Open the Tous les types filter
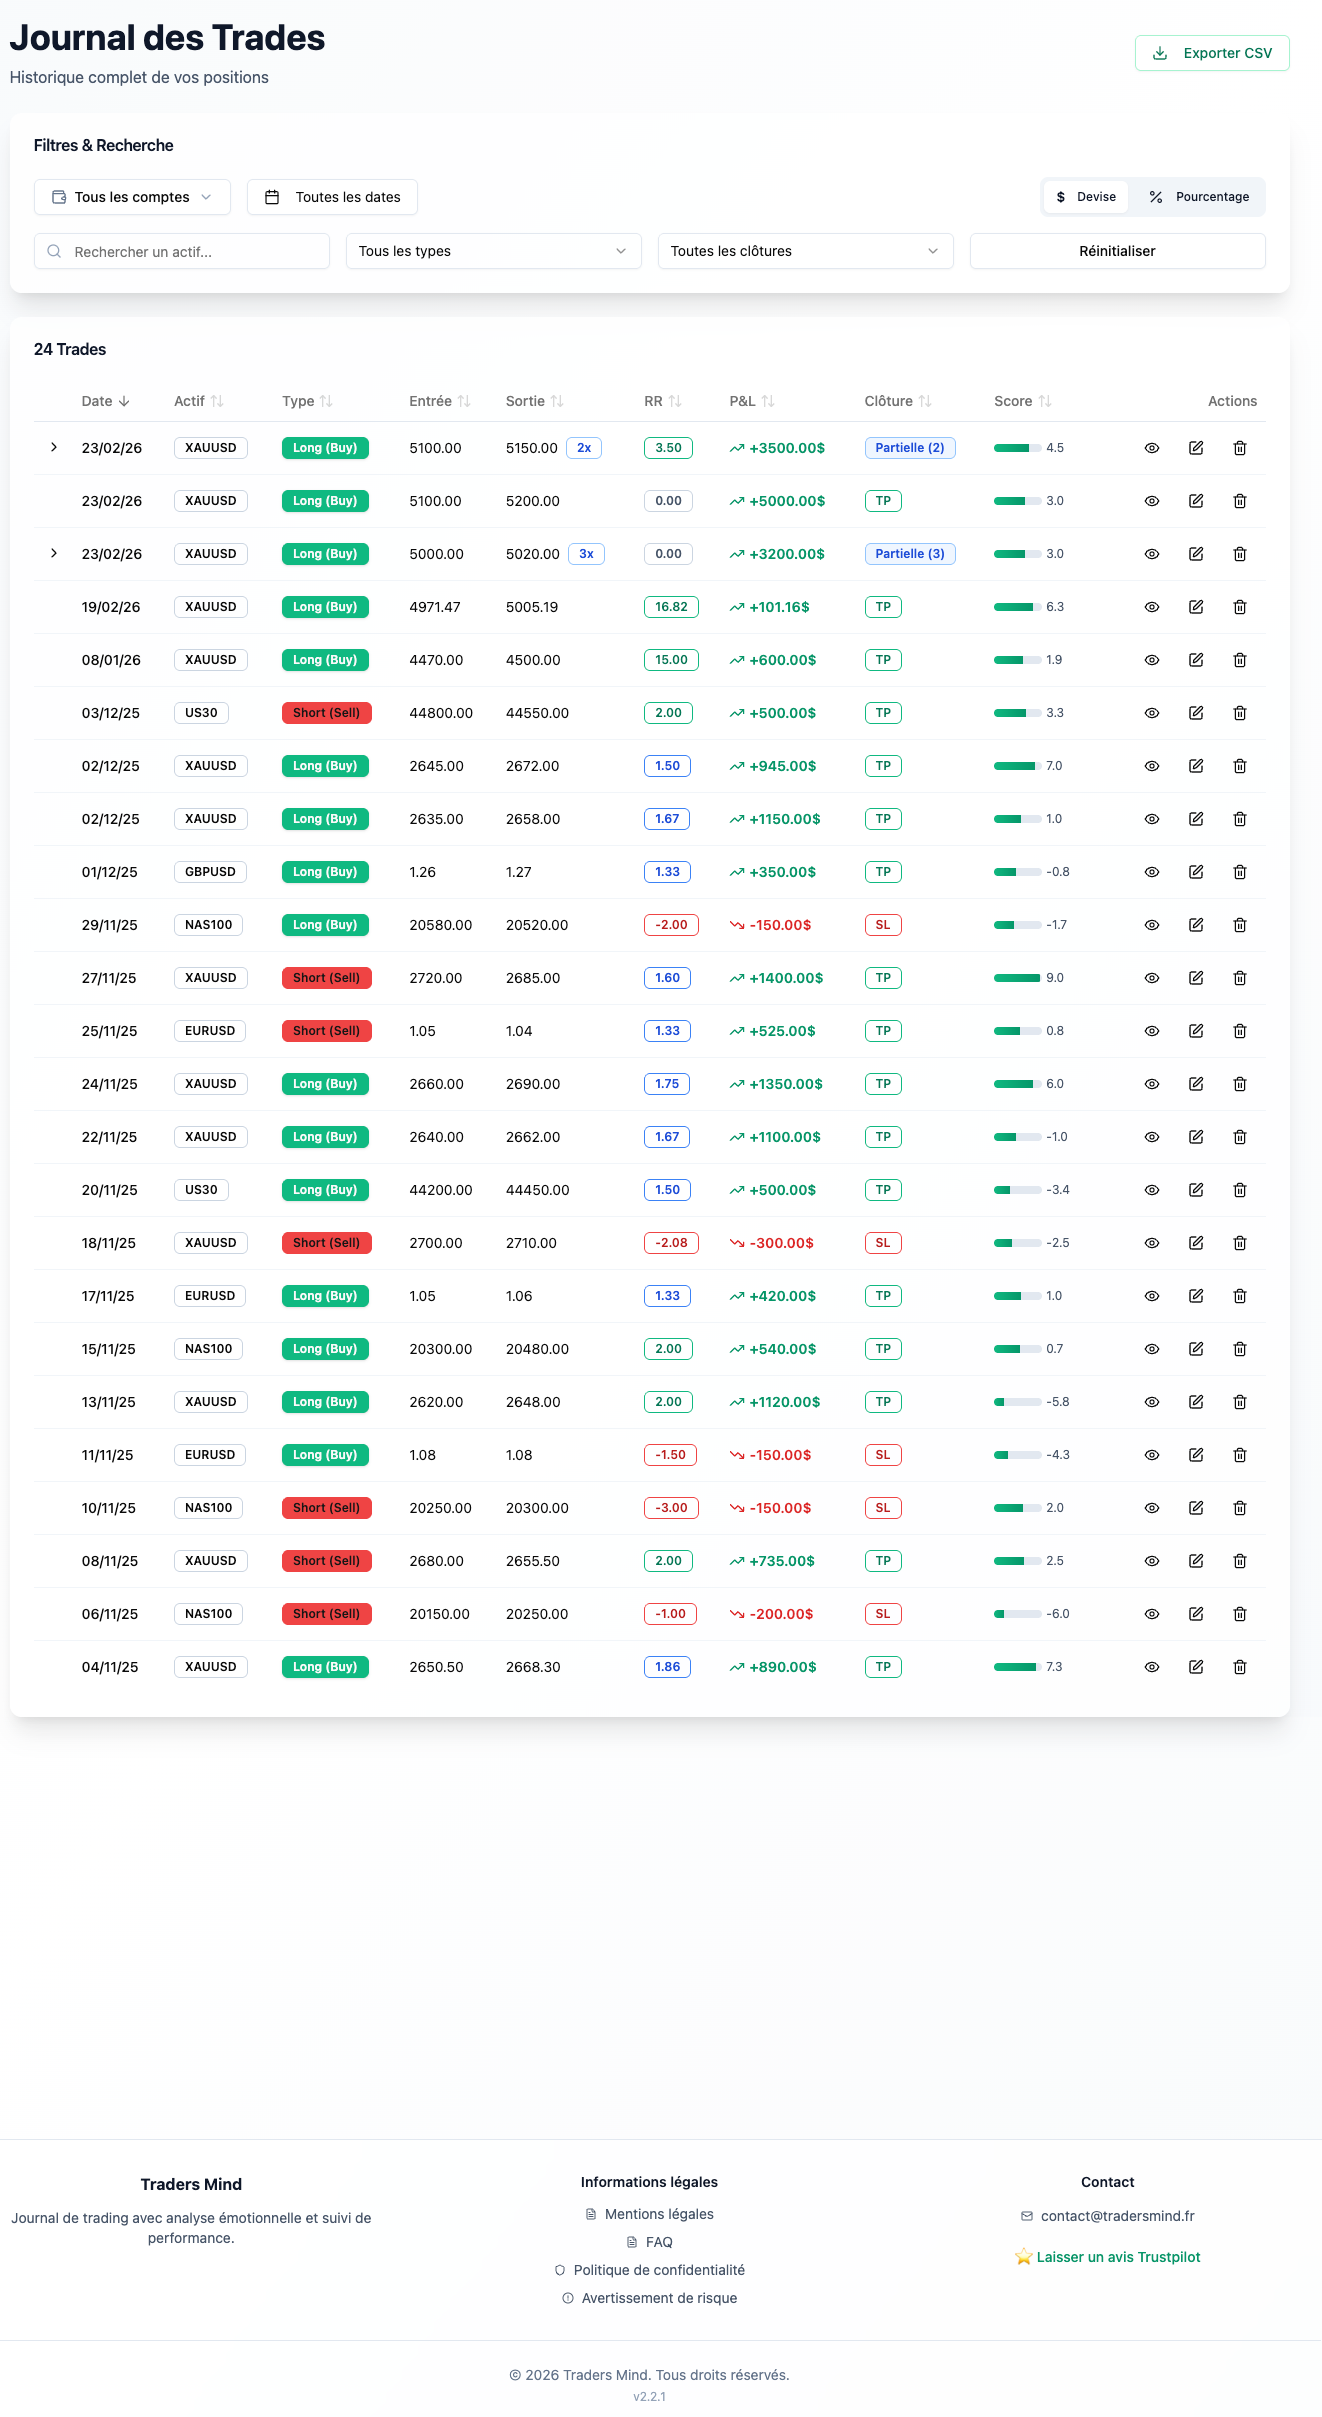Screen dimensions: 1322x2417 [x=493, y=251]
